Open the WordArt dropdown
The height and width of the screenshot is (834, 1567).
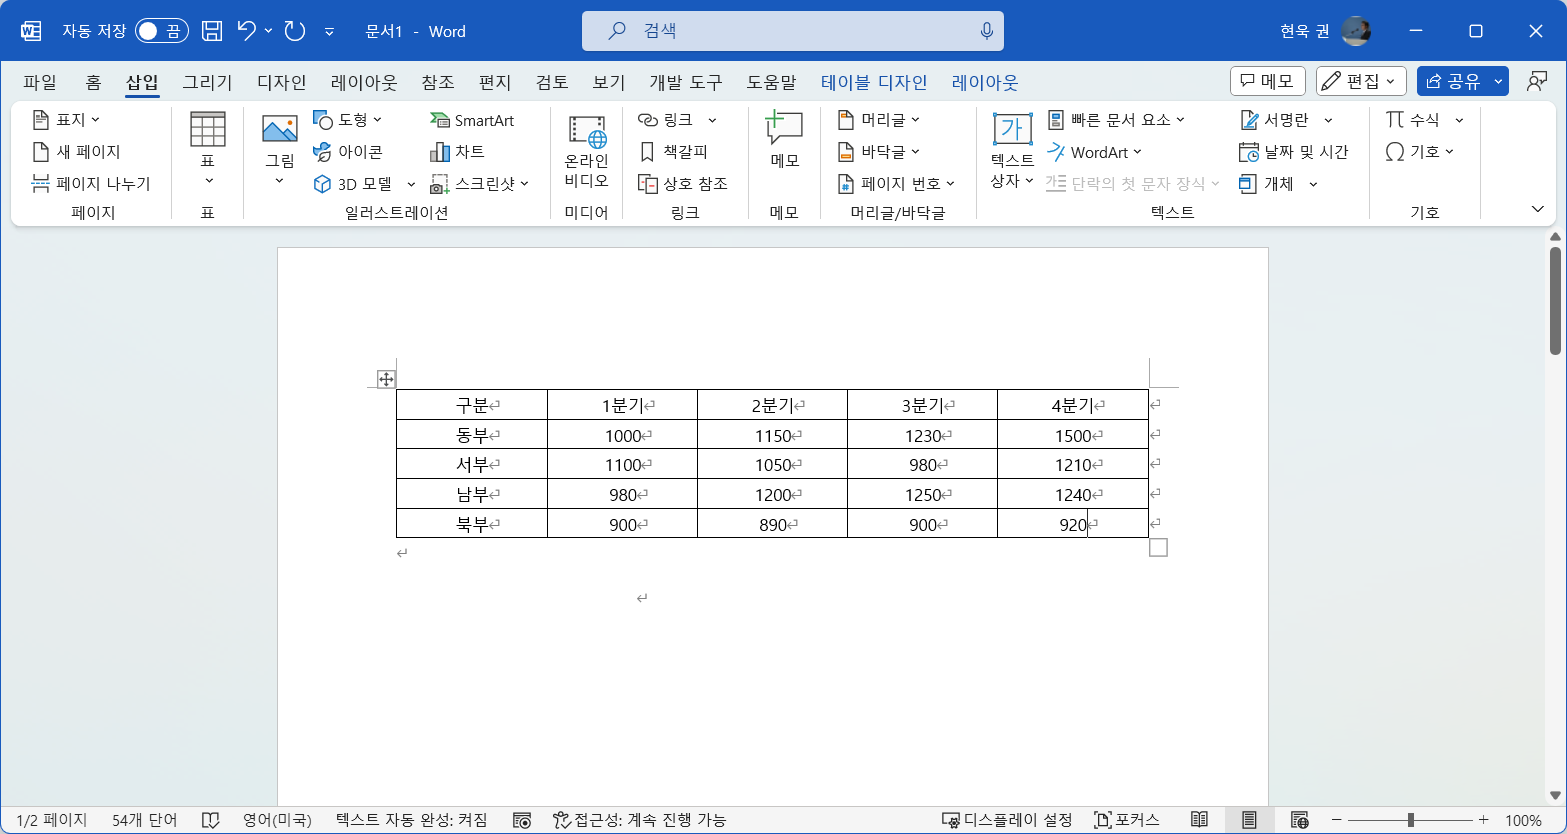tap(1094, 152)
